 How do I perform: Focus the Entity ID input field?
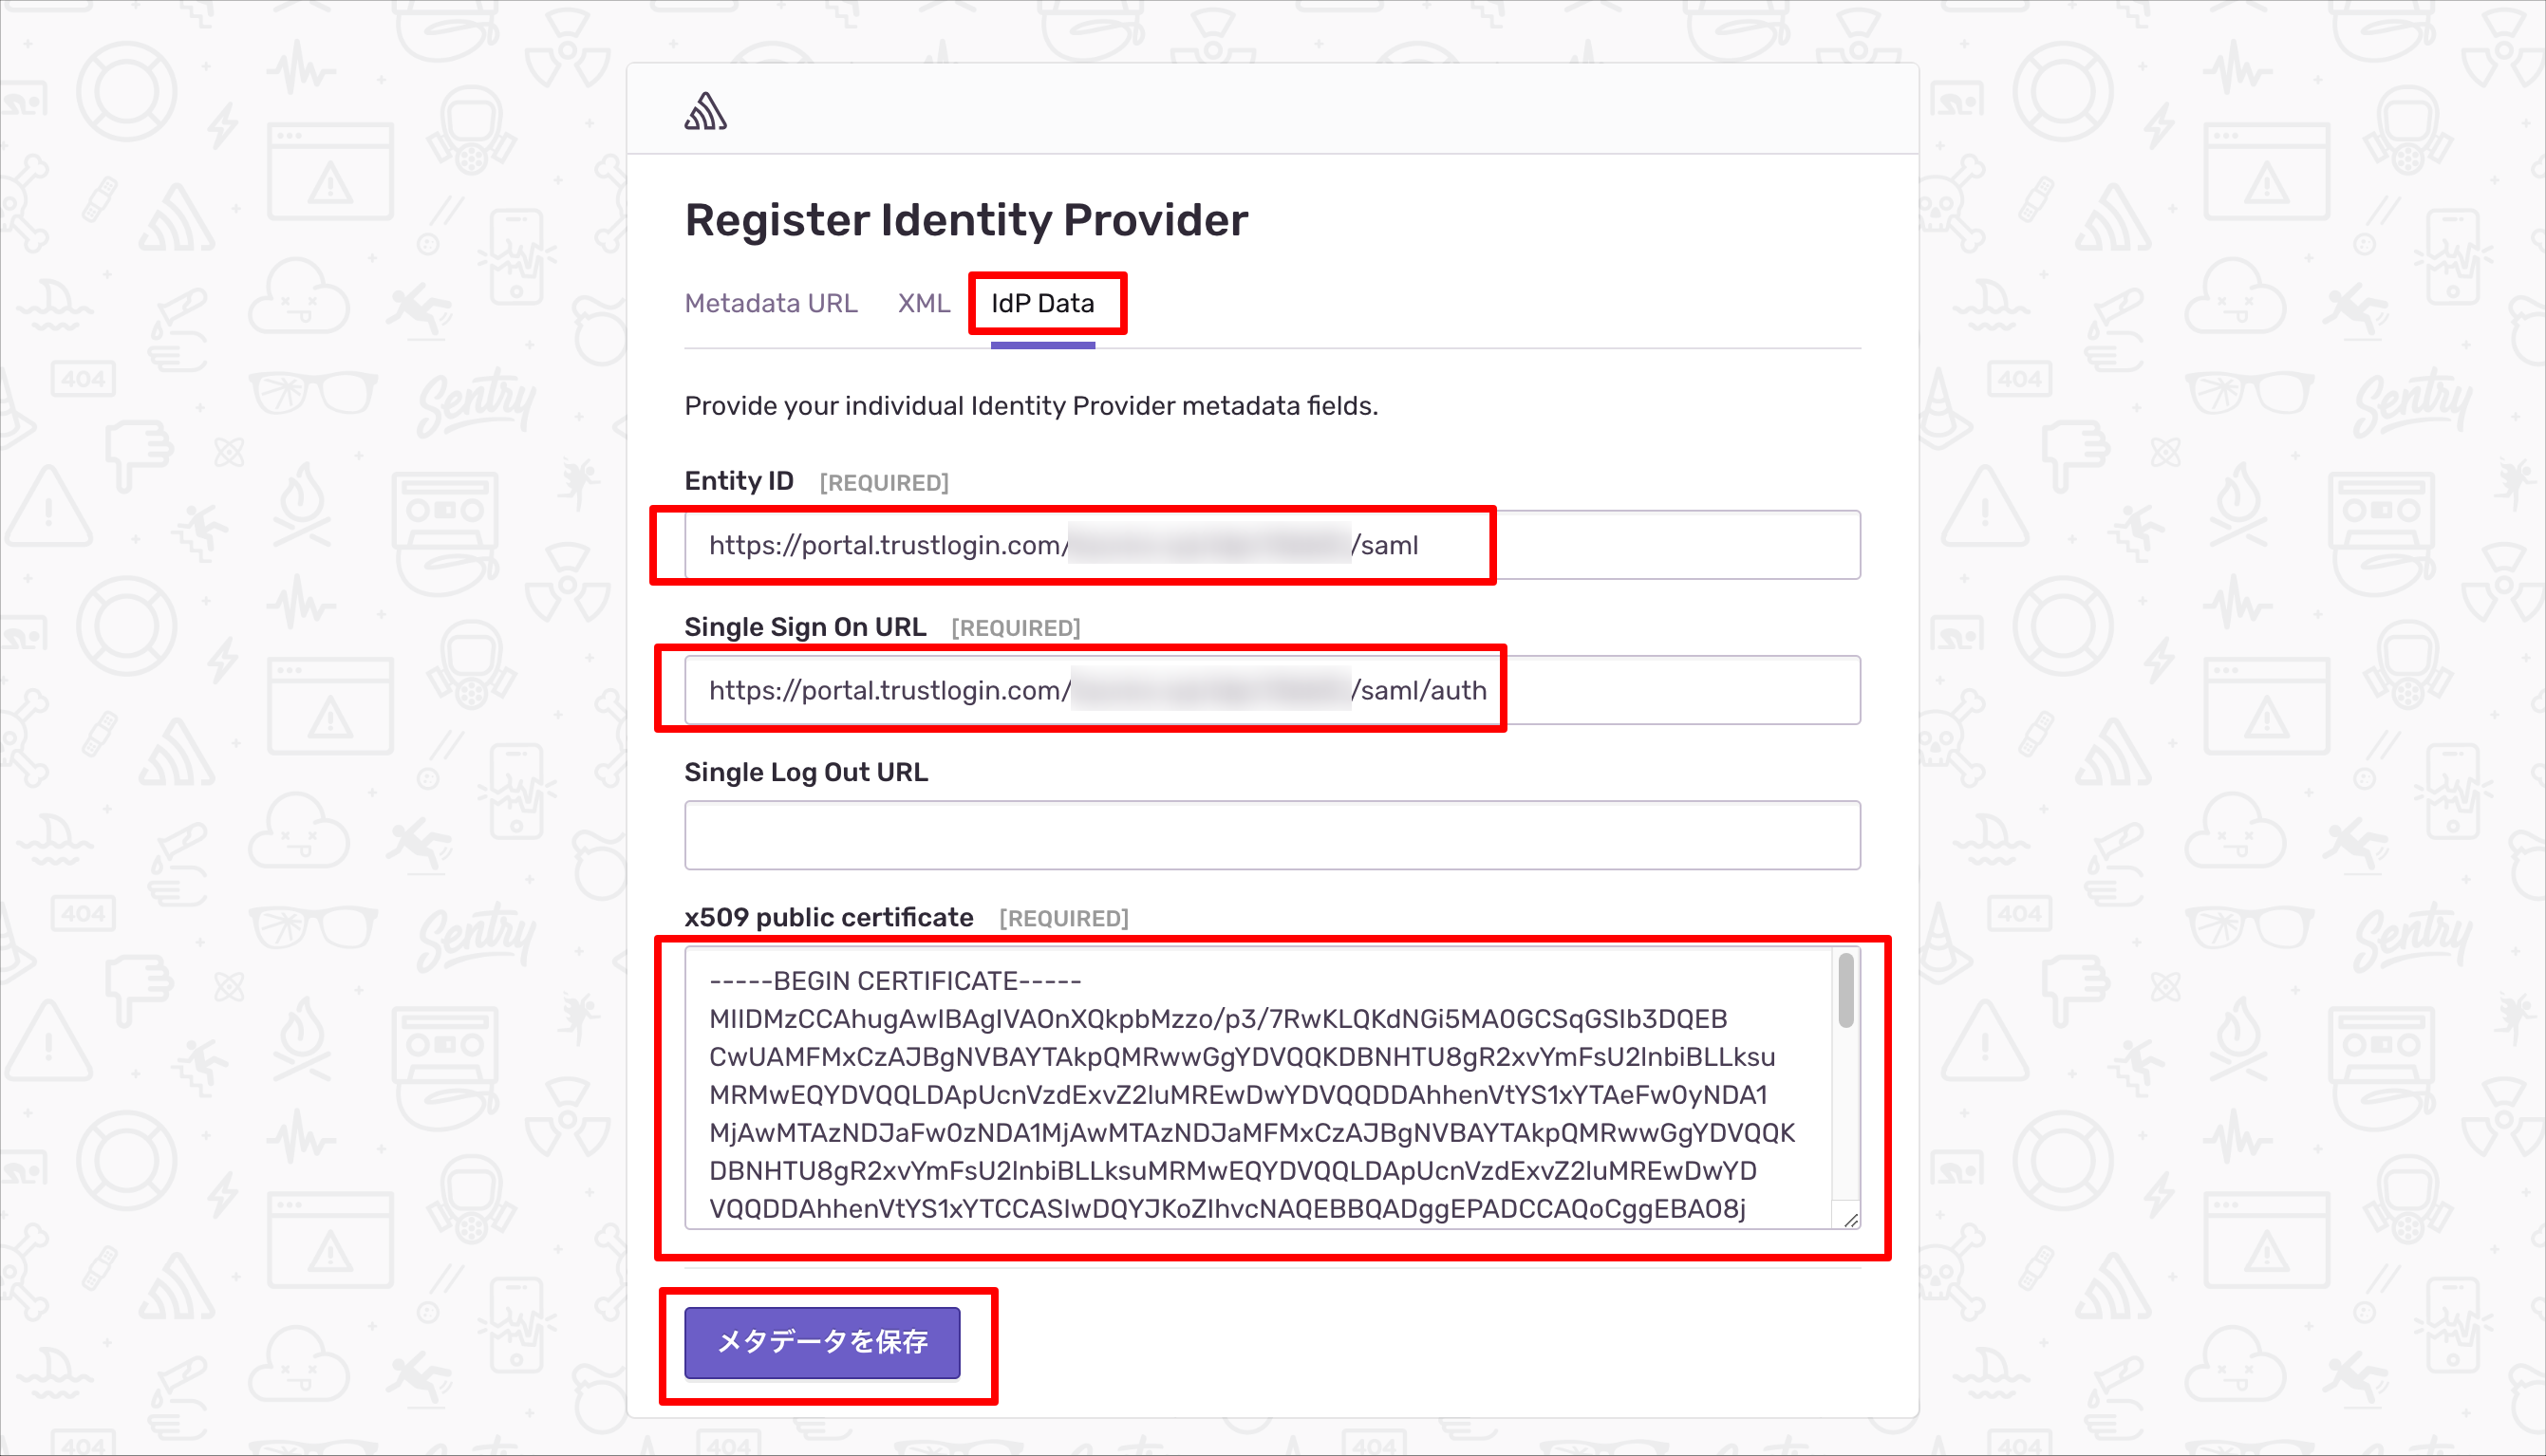(x=1272, y=545)
